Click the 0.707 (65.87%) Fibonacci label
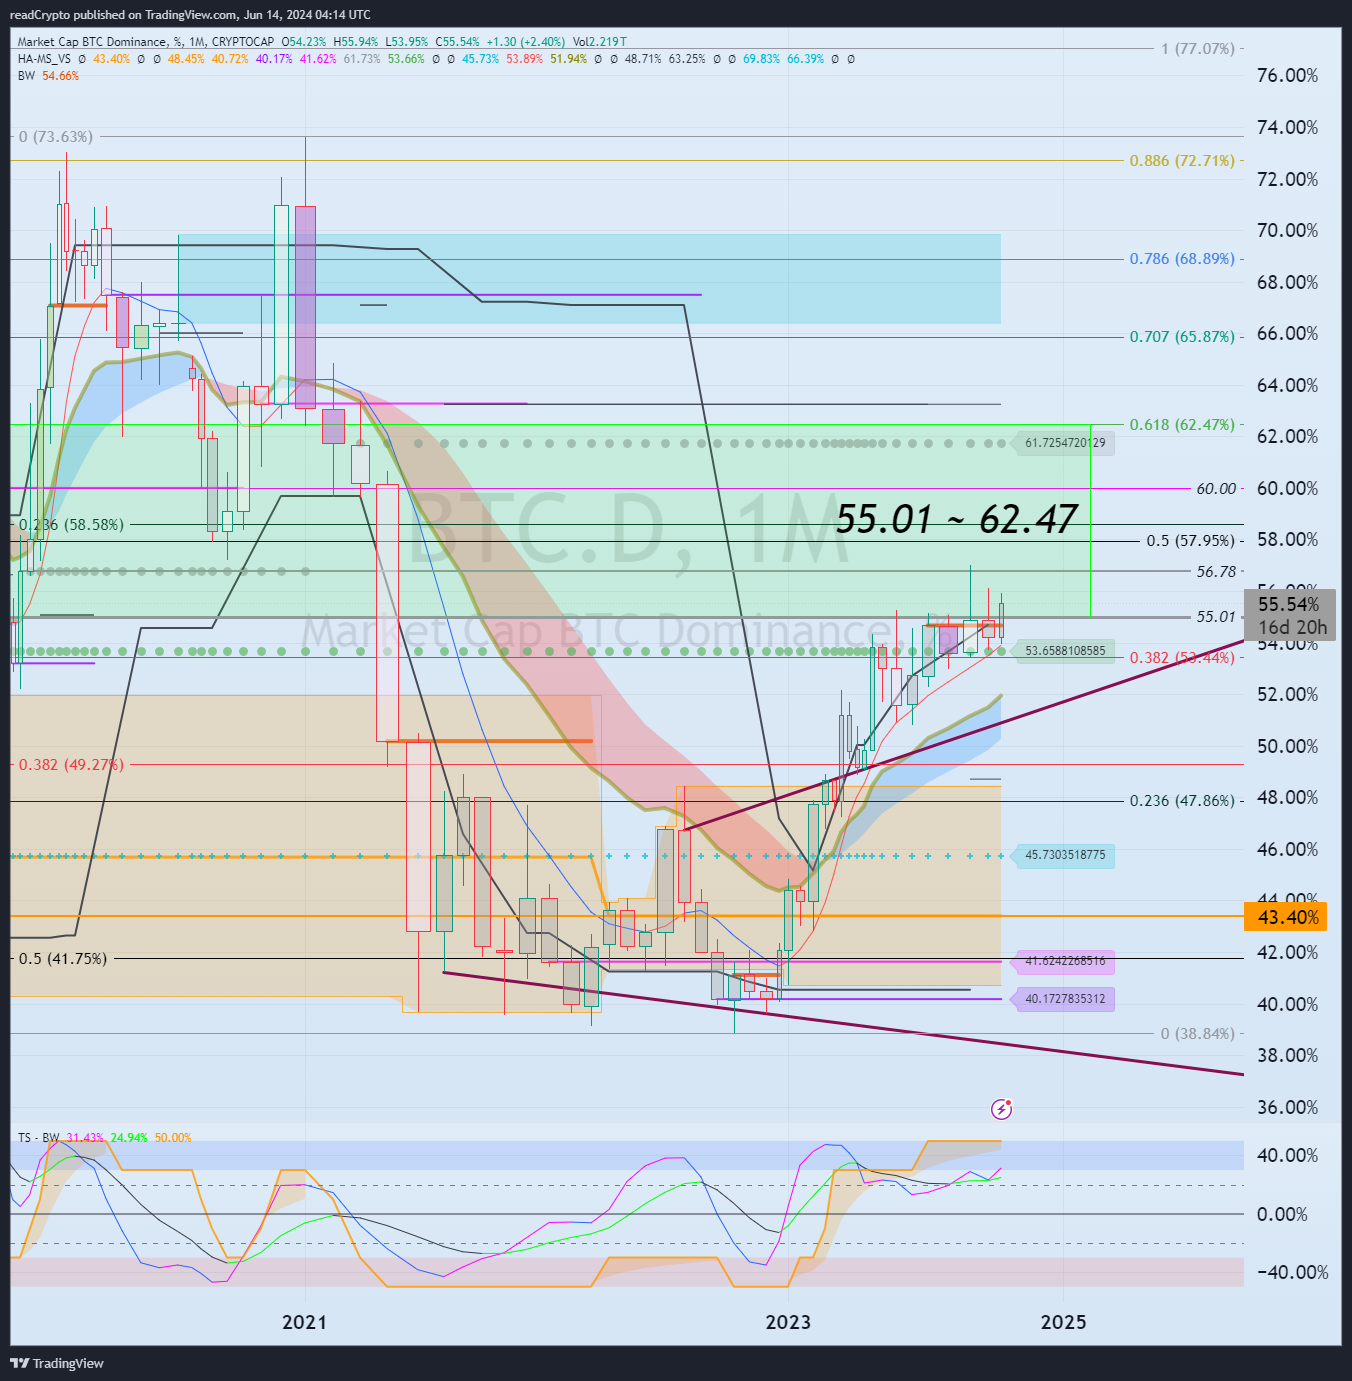 tap(1183, 337)
